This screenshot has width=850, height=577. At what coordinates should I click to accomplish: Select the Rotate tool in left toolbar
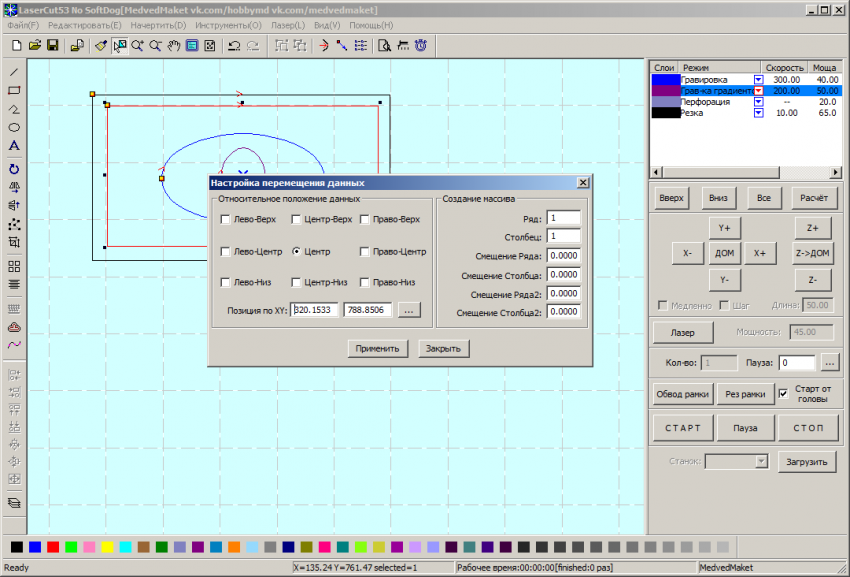[x=14, y=169]
